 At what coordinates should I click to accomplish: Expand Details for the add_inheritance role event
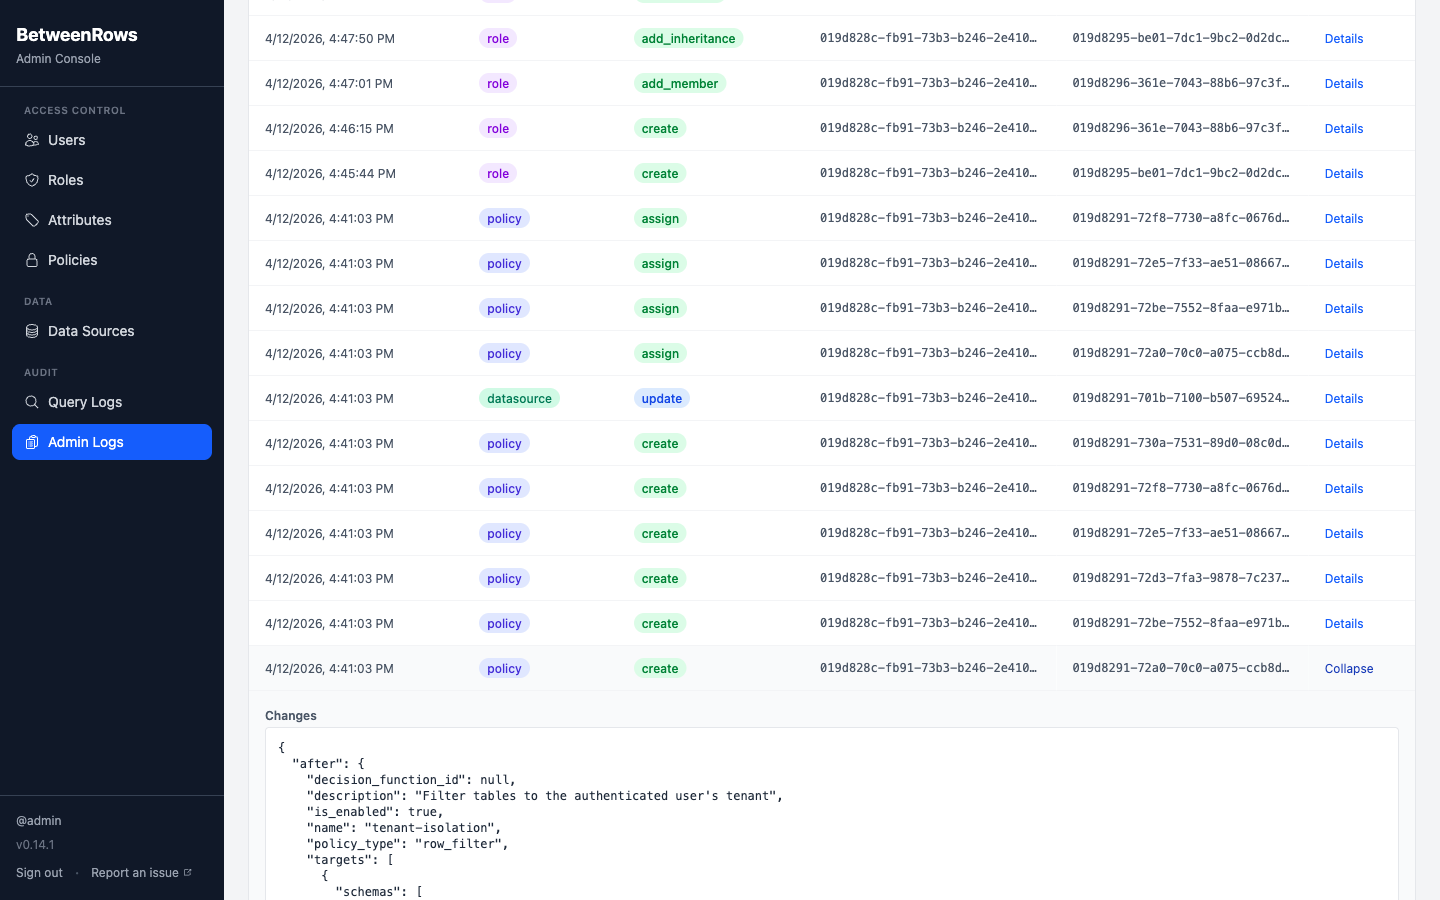1343,38
